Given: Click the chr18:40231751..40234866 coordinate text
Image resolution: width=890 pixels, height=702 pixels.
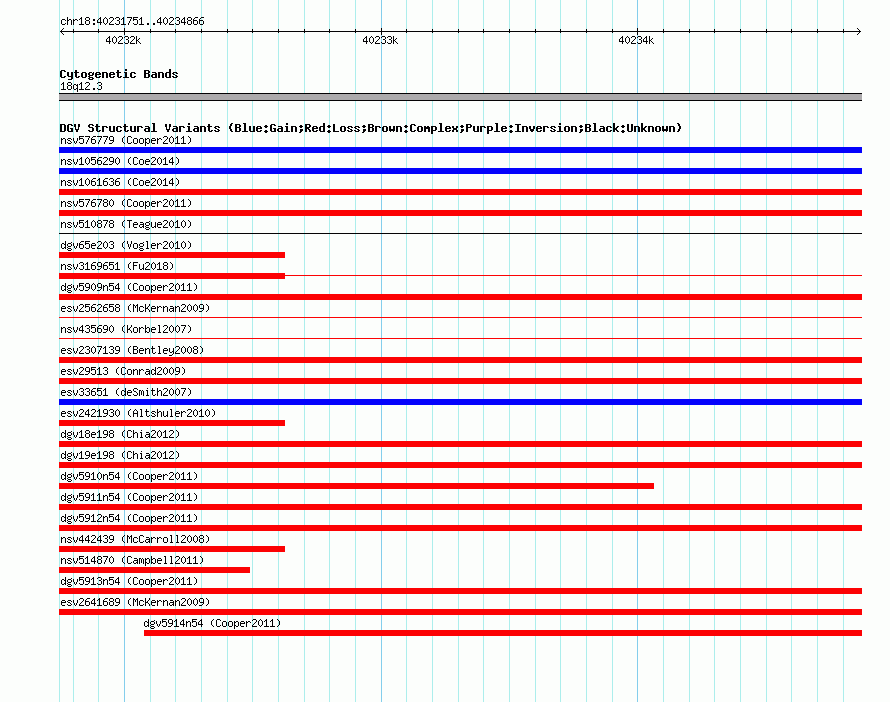Looking at the screenshot, I should coord(132,21).
